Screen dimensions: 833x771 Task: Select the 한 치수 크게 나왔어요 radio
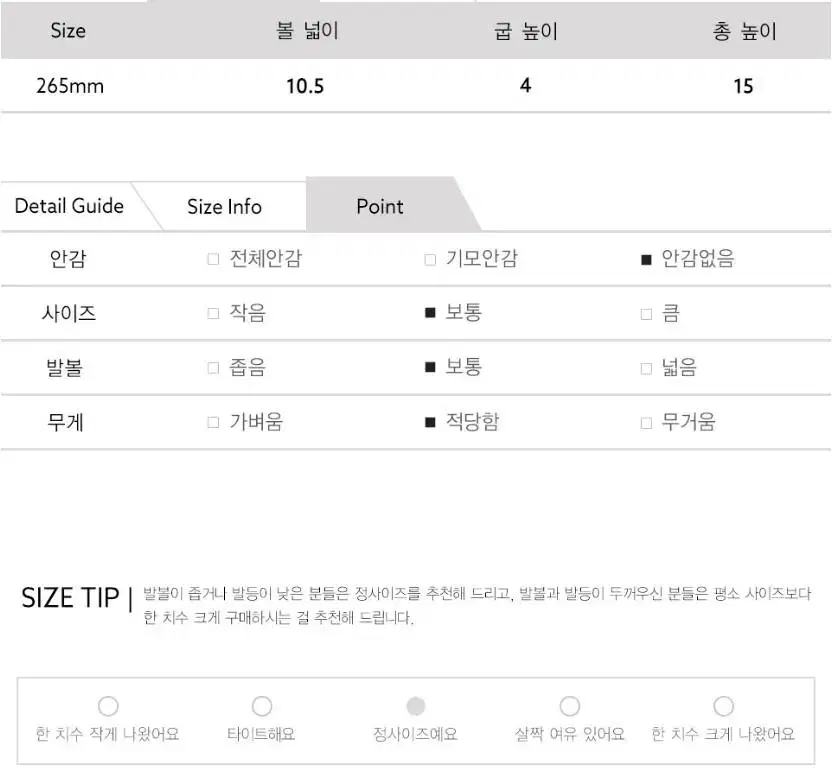pos(724,707)
